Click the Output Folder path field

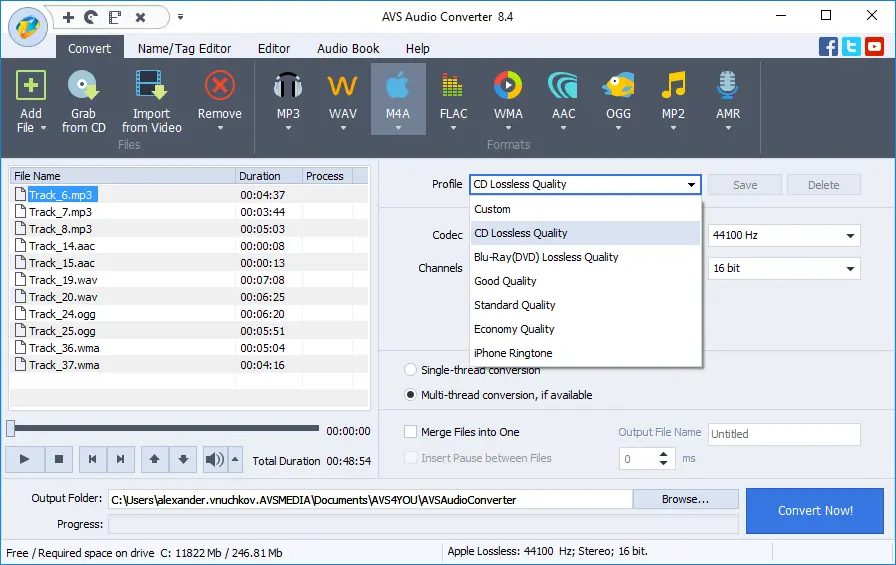coord(370,500)
